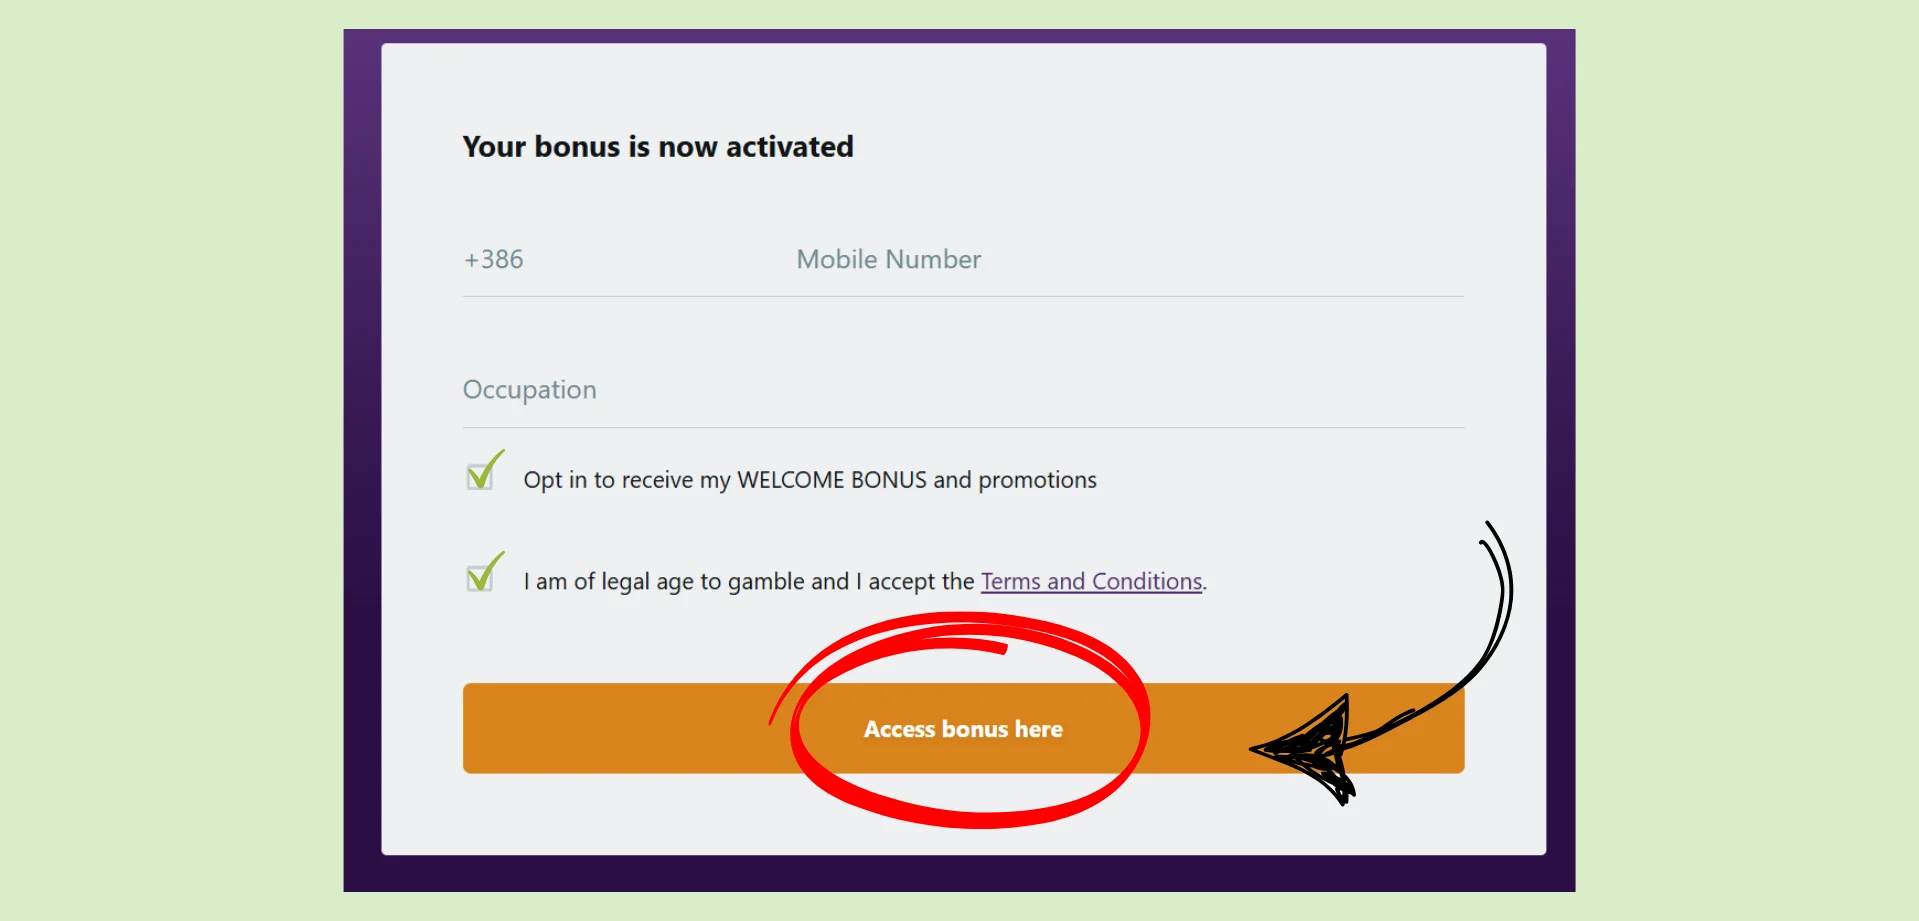Click the 'Occupation' placeholder text
This screenshot has width=1919, height=921.
[529, 390]
